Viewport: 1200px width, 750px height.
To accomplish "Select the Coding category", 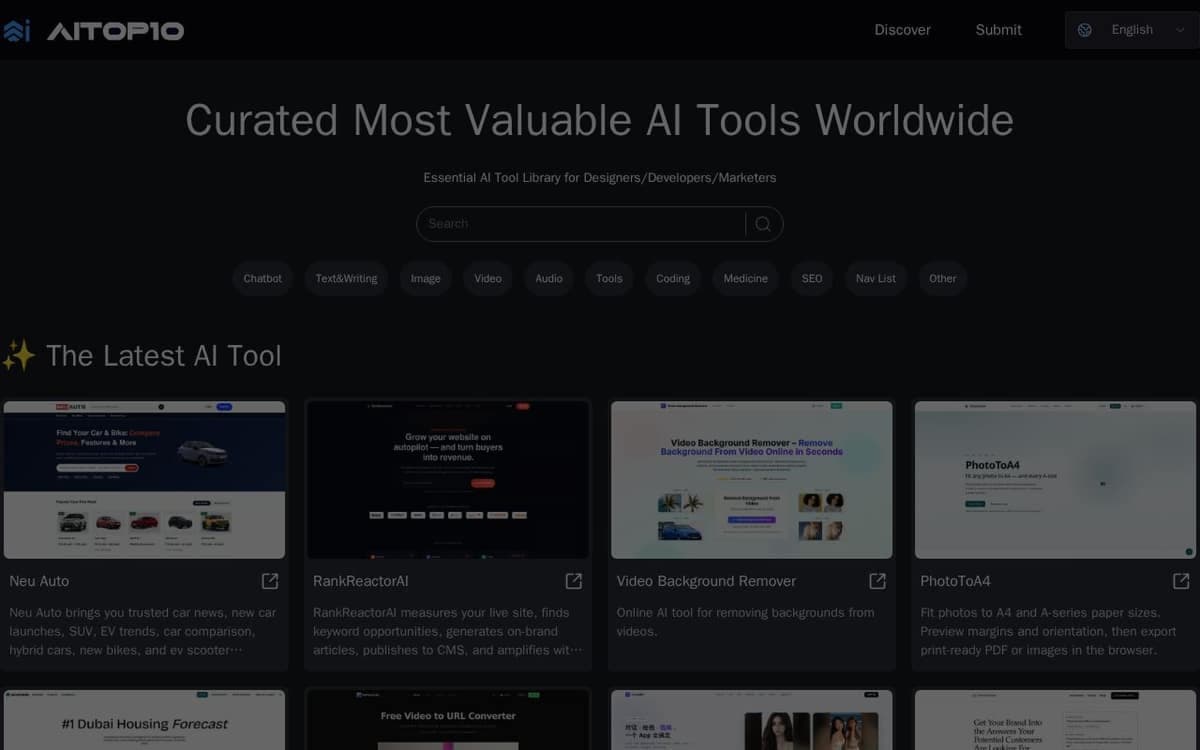I will pos(673,279).
